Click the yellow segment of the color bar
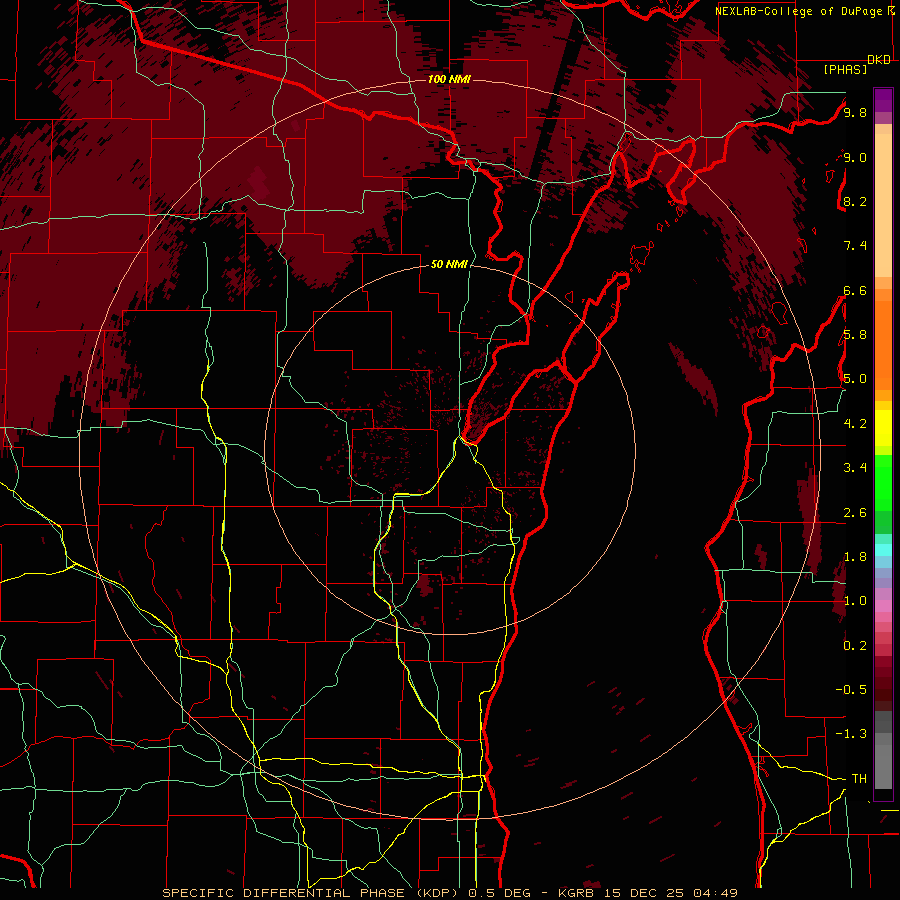 tap(883, 428)
